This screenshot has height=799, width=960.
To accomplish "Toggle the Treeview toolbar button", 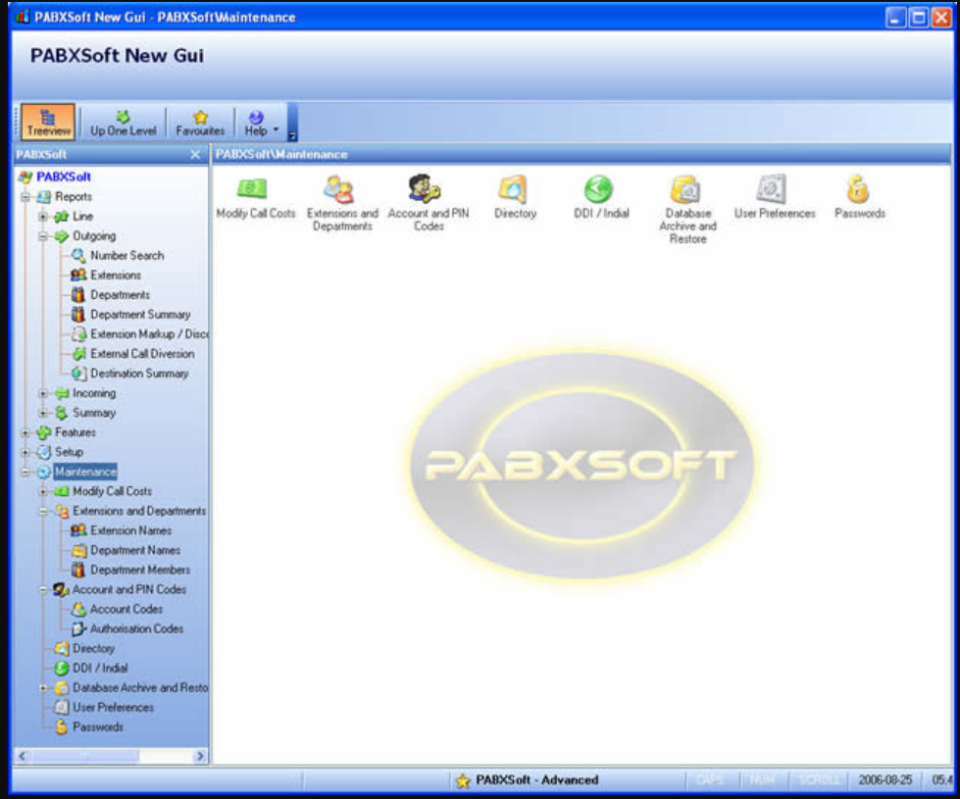I will click(48, 122).
